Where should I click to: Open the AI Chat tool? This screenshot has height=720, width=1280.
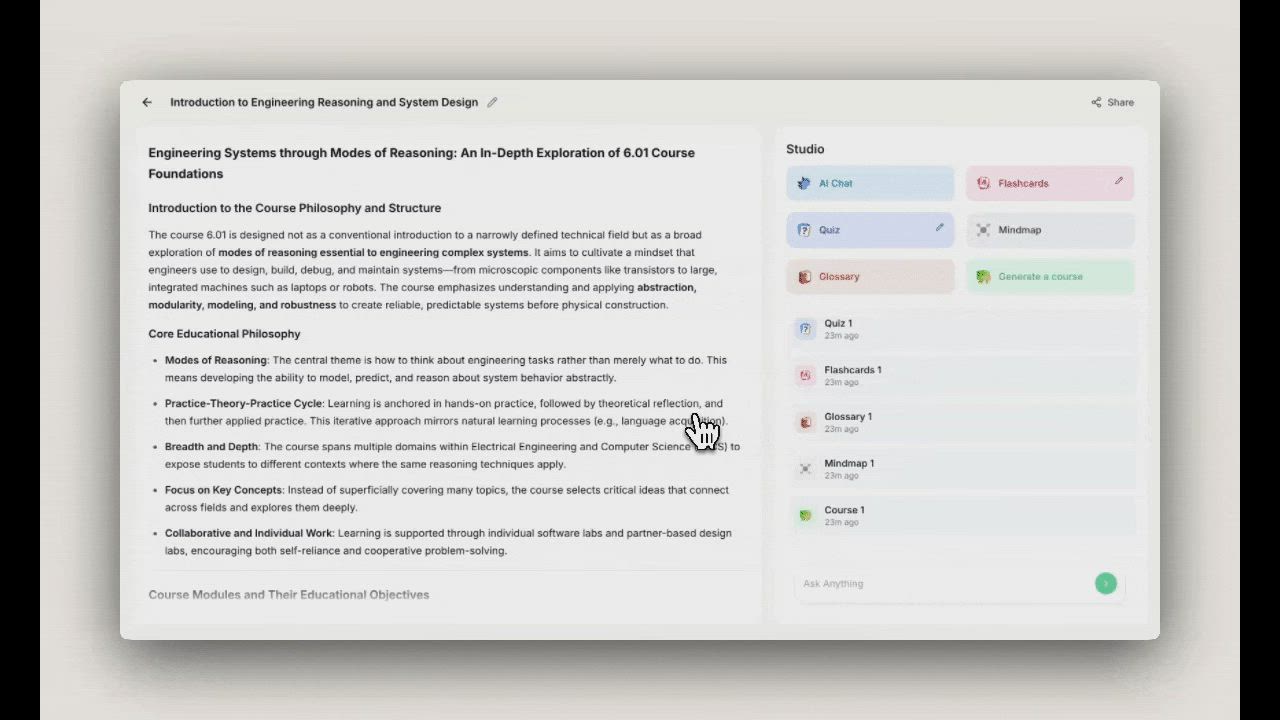click(870, 183)
